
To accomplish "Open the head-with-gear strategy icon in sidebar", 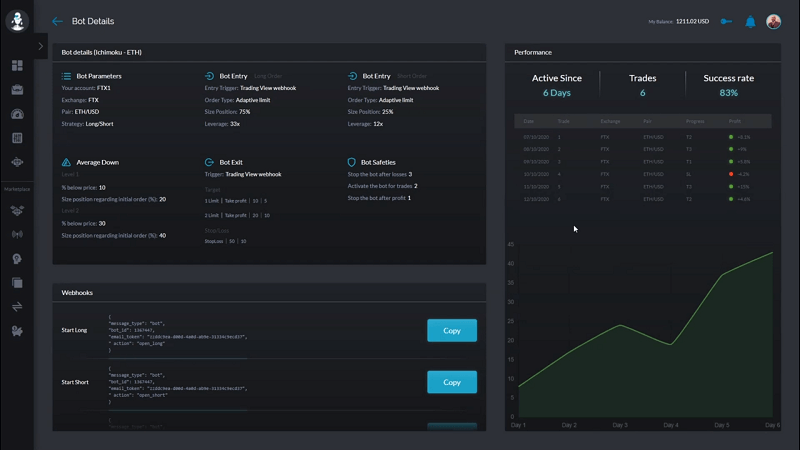I will pyautogui.click(x=17, y=259).
